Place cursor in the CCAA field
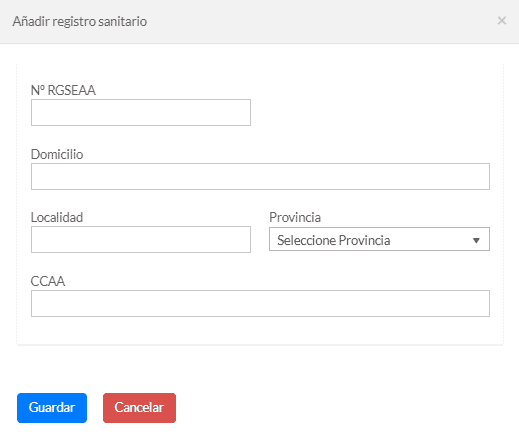 pyautogui.click(x=260, y=303)
